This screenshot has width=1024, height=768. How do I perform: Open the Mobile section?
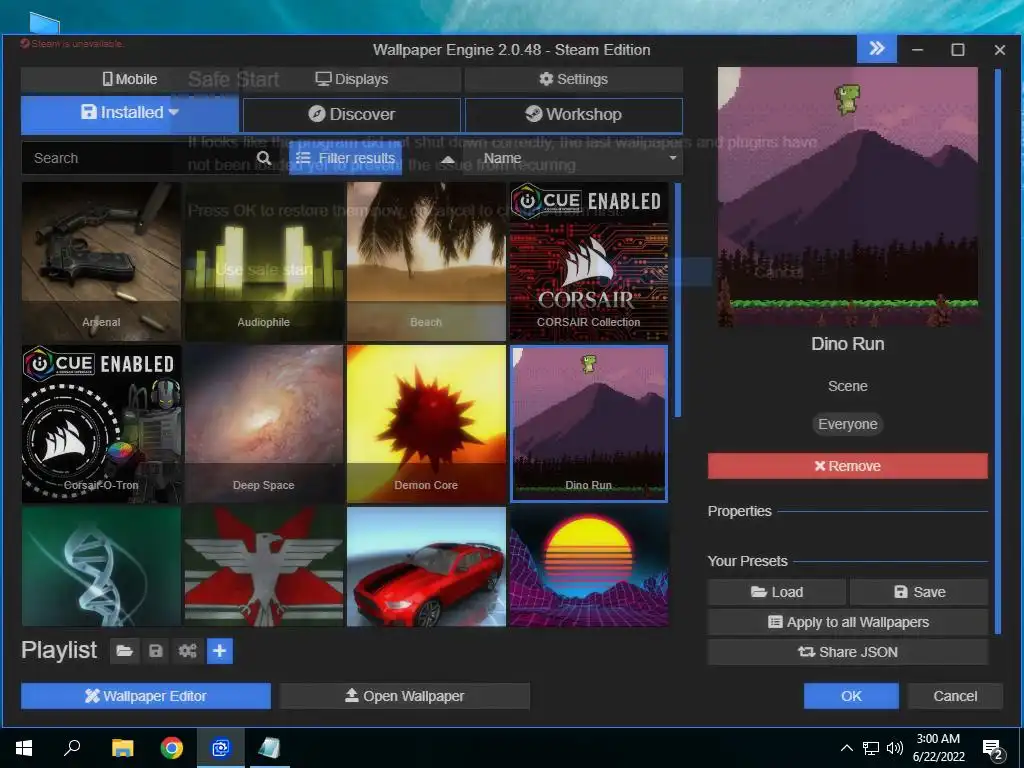click(130, 79)
